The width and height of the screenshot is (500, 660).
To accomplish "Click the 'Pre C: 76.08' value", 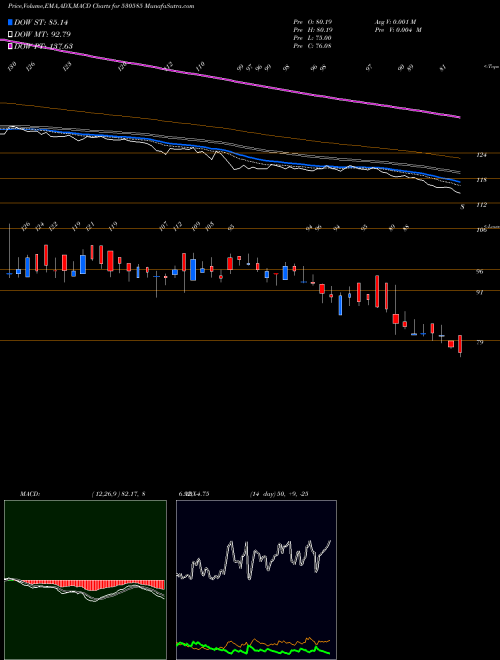I will (313, 46).
